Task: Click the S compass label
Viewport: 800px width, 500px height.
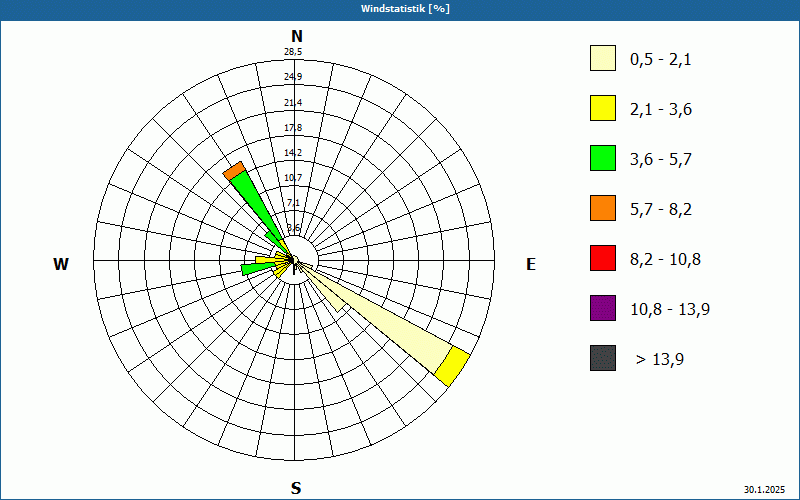Action: [296, 488]
